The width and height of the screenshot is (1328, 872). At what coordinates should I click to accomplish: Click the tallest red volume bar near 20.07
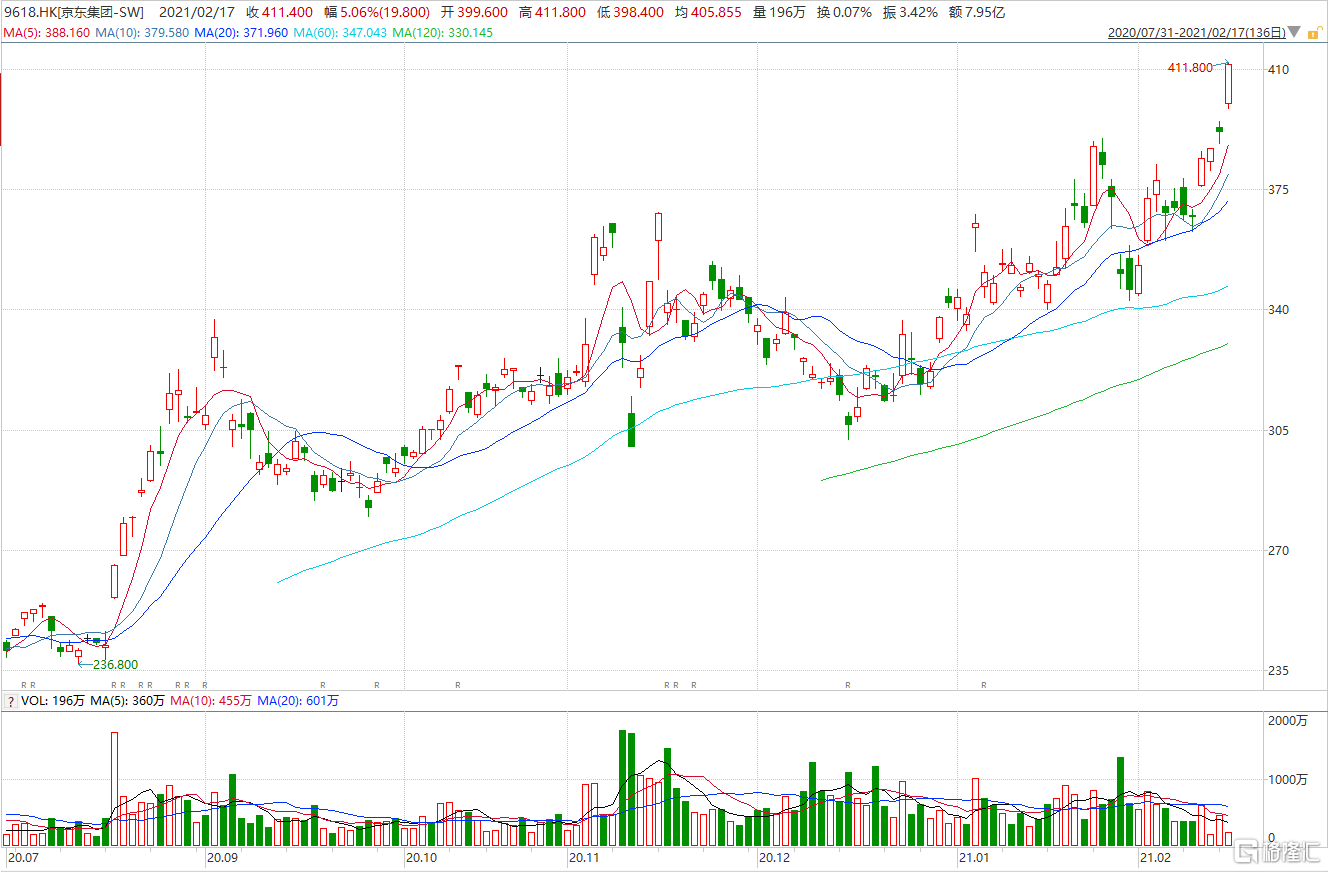coord(114,790)
